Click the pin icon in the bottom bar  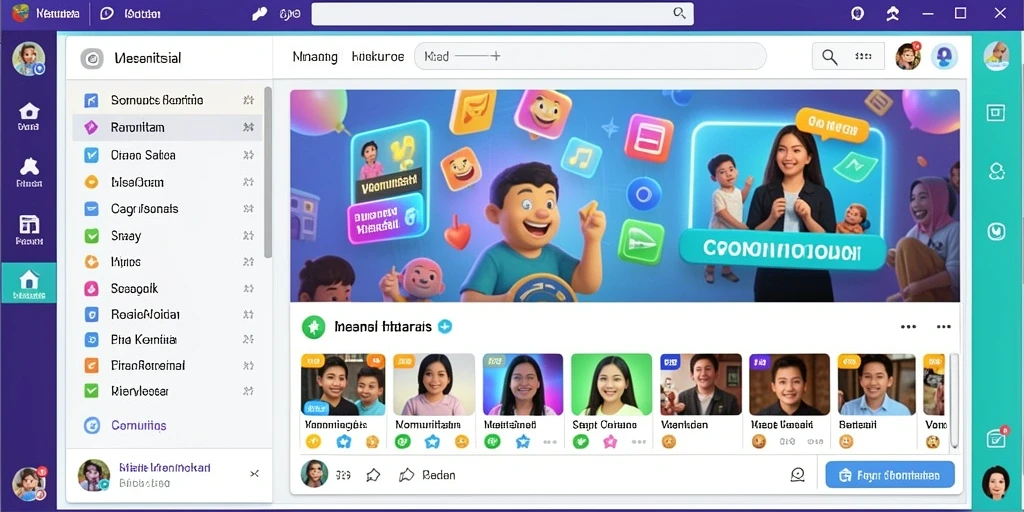(373, 475)
